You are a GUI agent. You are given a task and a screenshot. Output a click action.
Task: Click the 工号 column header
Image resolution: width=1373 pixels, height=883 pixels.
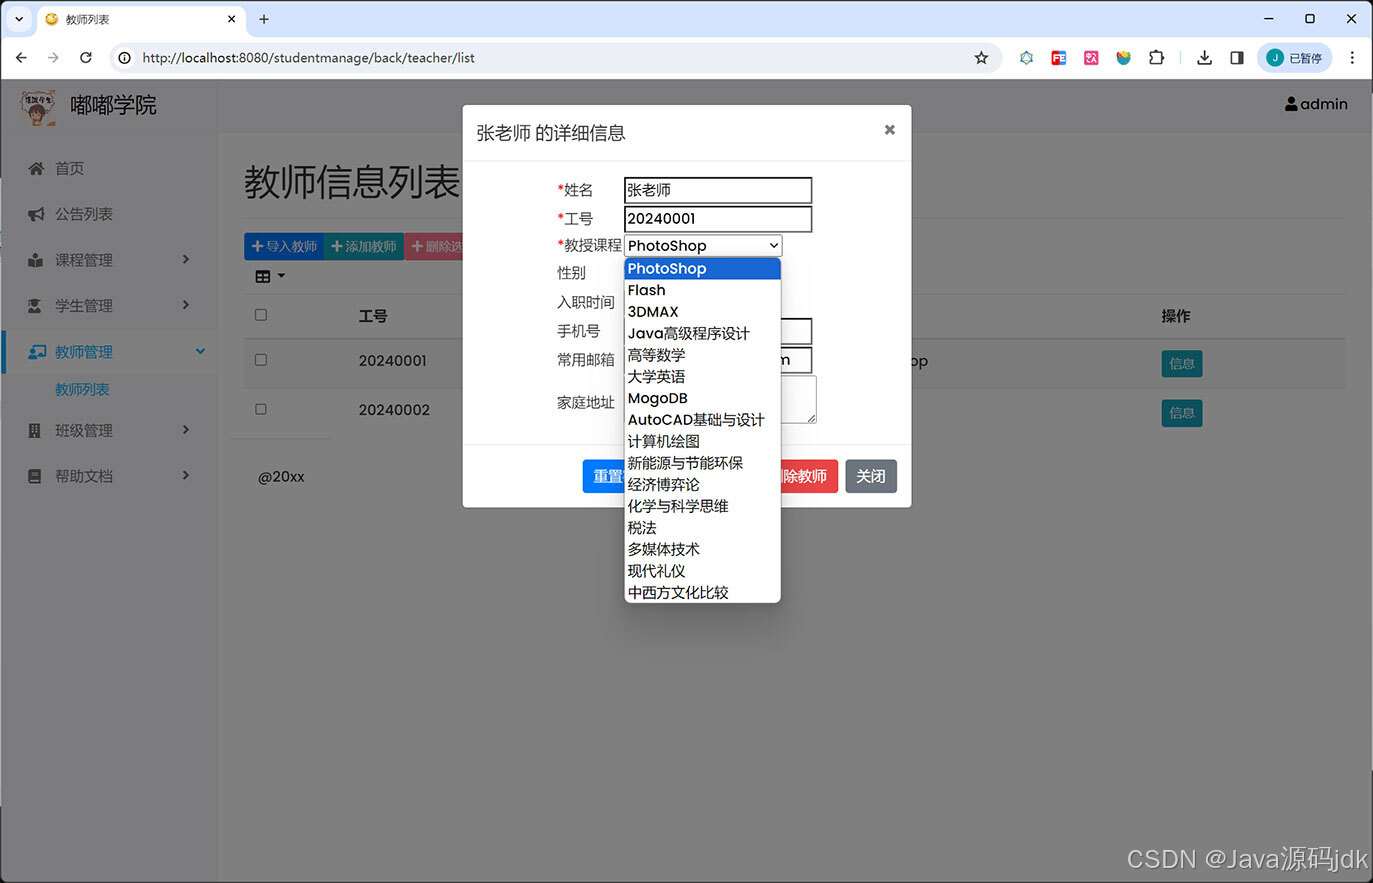(x=373, y=316)
